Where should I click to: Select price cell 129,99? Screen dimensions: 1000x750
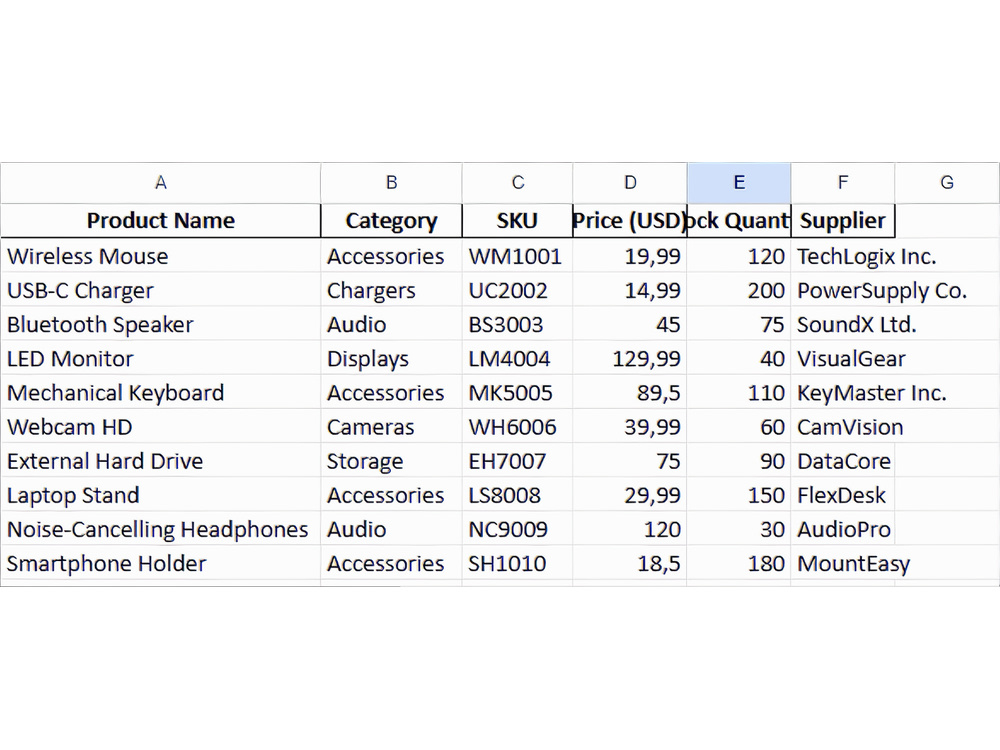[630, 359]
